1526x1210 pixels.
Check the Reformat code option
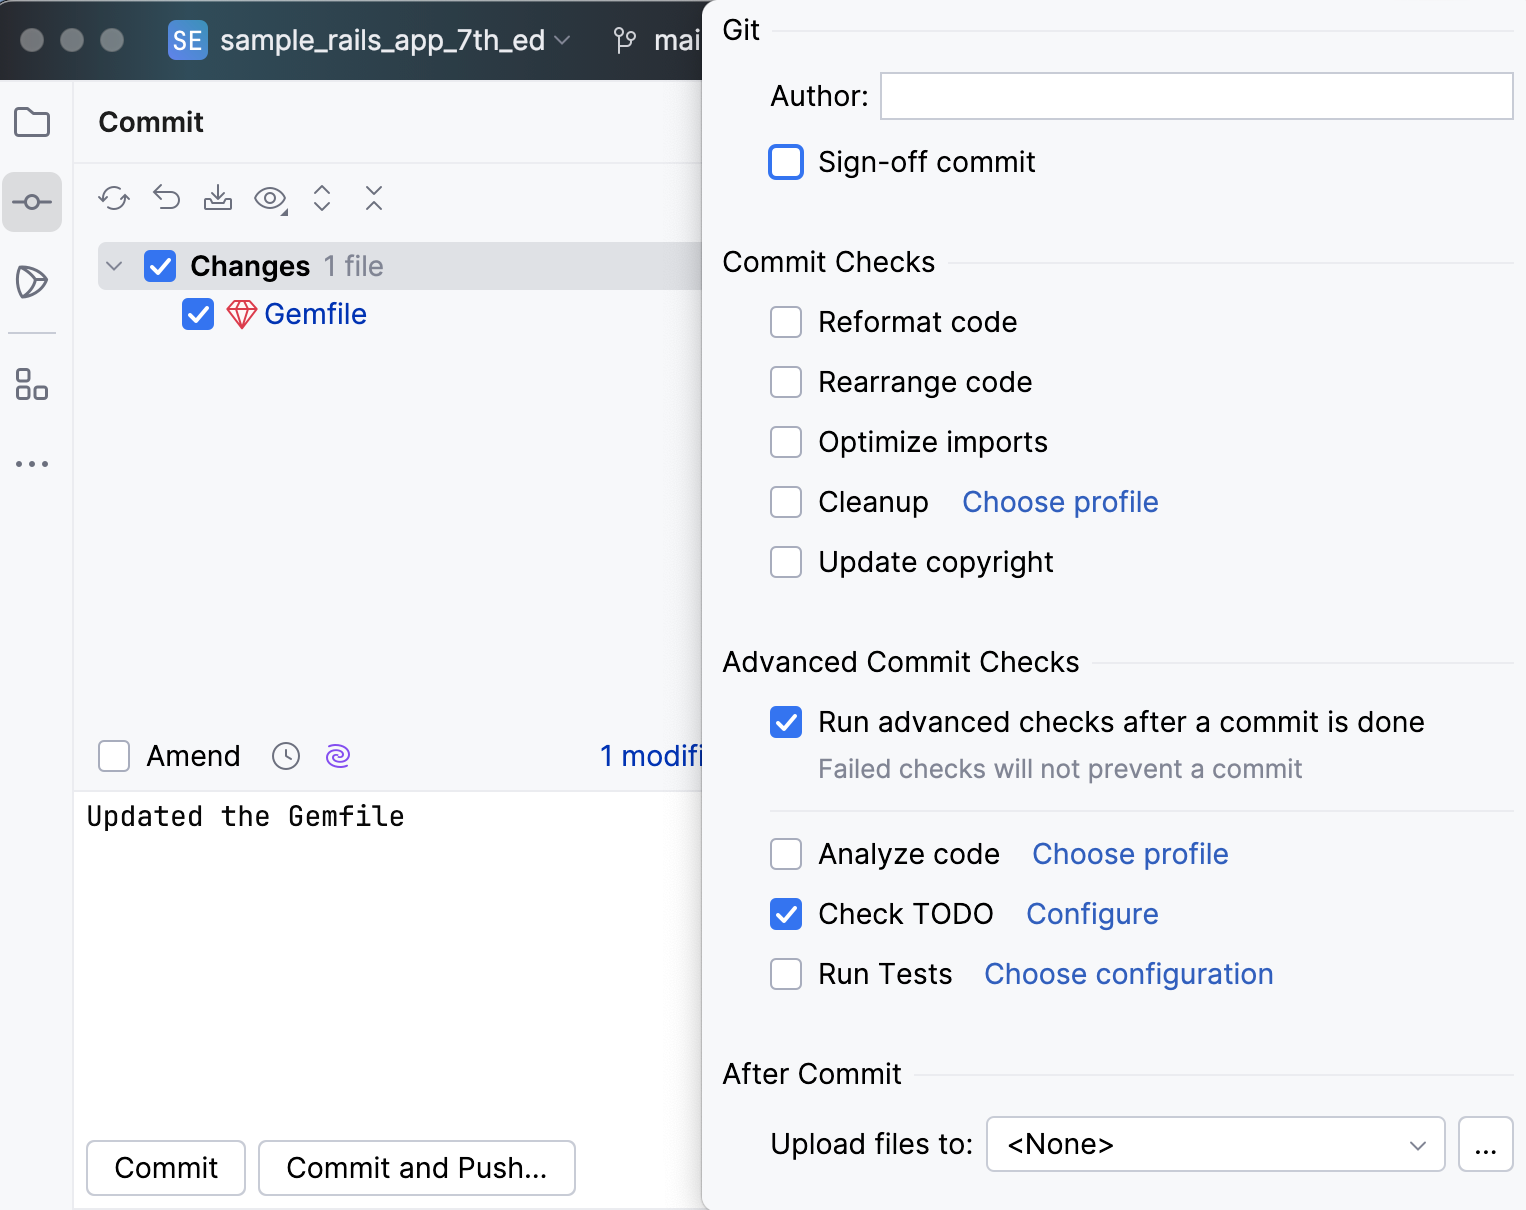coord(786,322)
